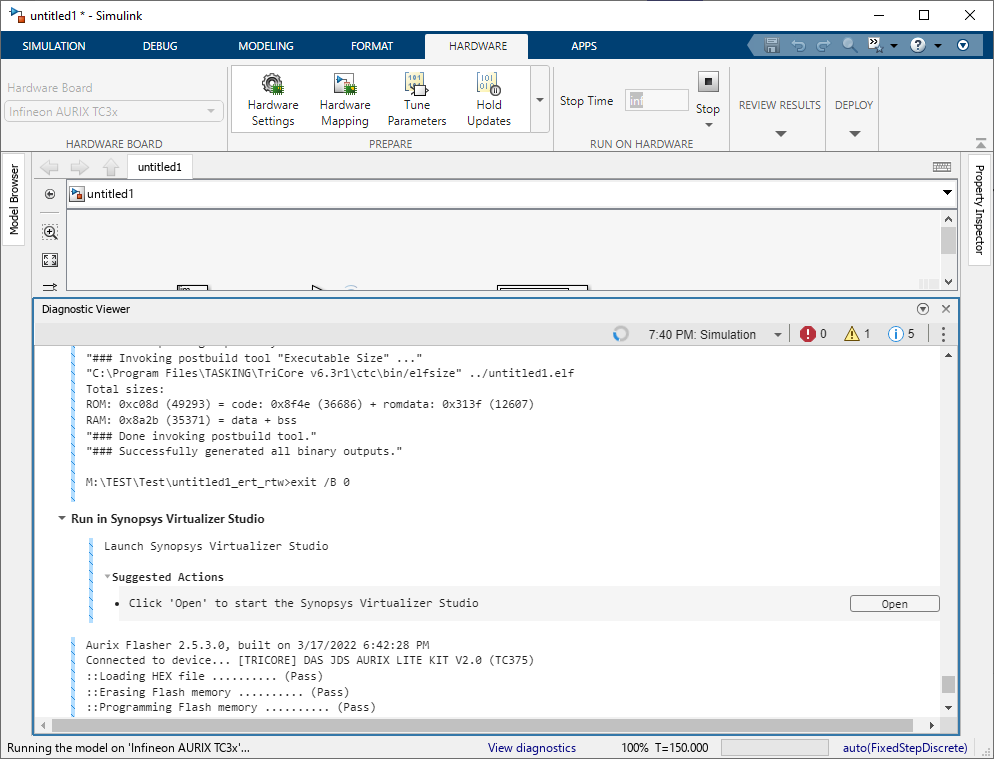
Task: Expand the Review Results section dropdown
Action: [x=779, y=134]
